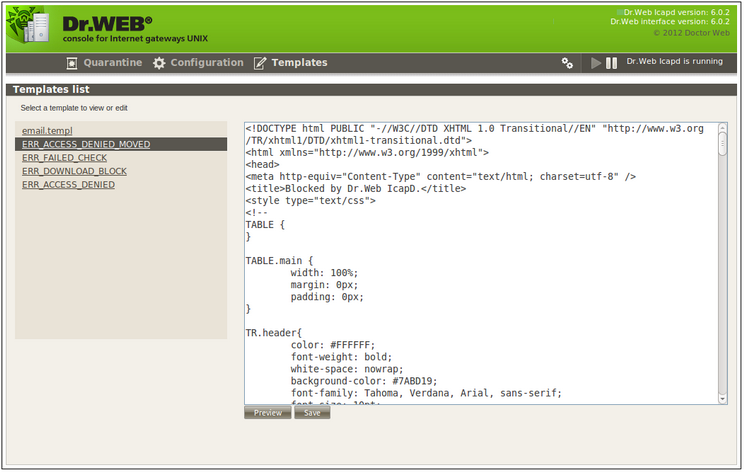Click the Preview button

pyautogui.click(x=267, y=413)
